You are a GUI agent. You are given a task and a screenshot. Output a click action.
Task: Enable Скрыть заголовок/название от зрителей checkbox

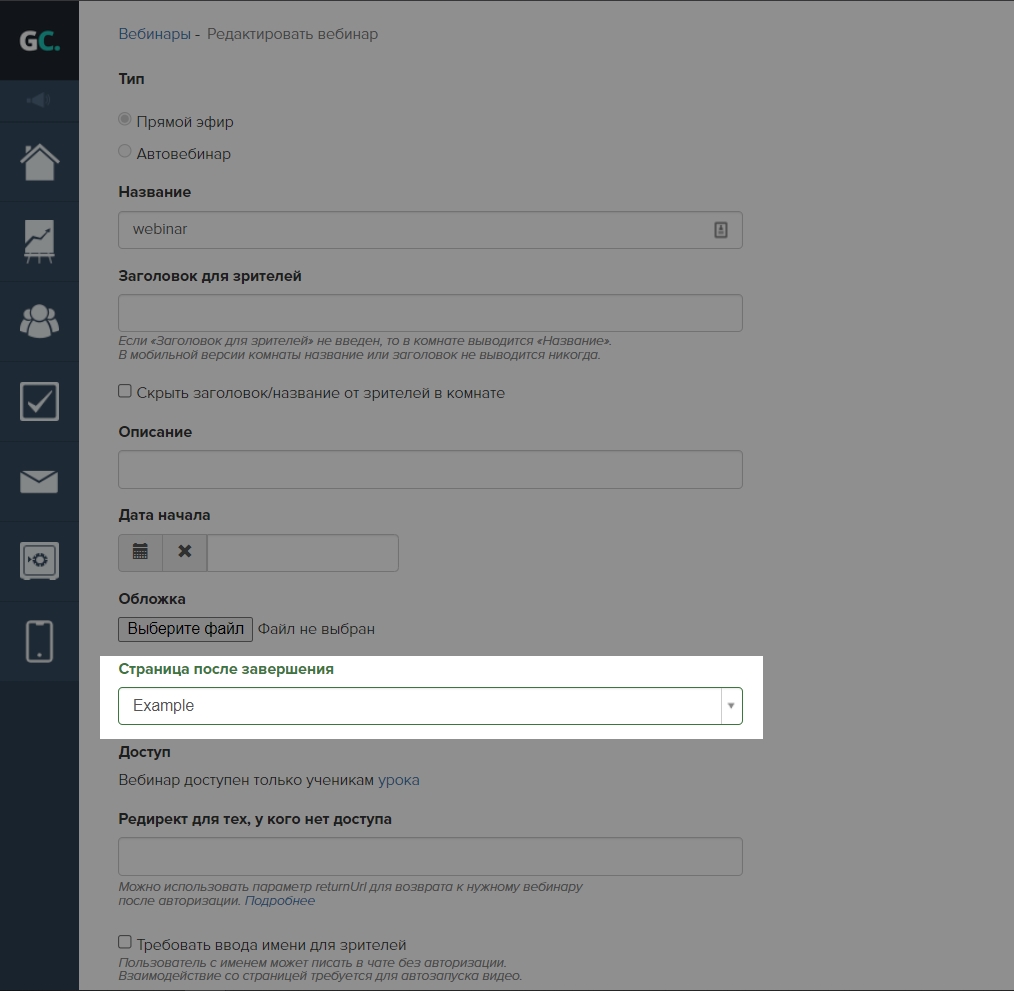tap(125, 391)
